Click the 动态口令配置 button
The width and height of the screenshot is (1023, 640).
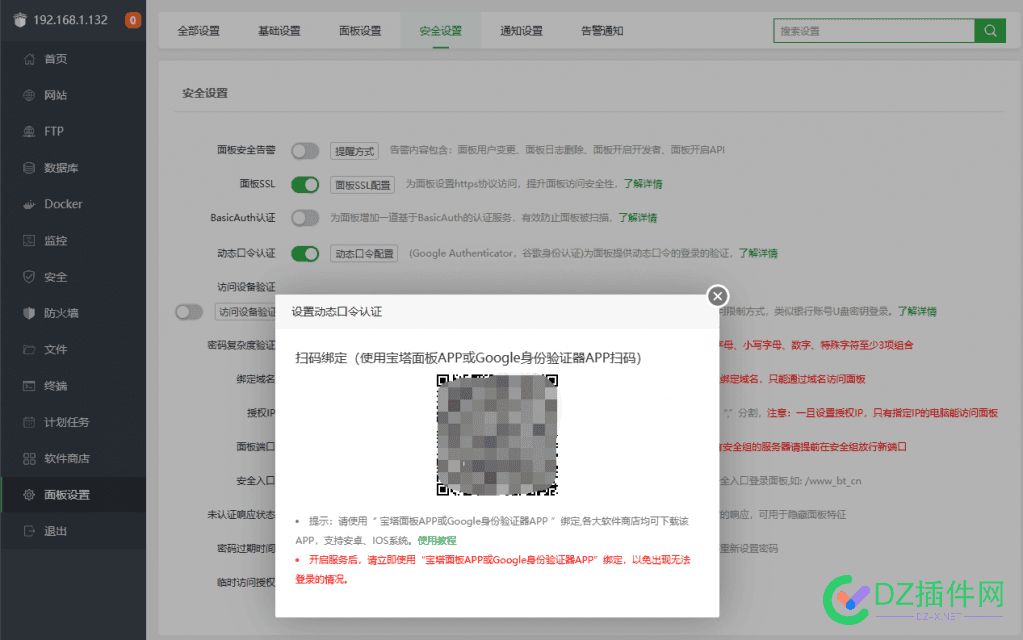(364, 253)
